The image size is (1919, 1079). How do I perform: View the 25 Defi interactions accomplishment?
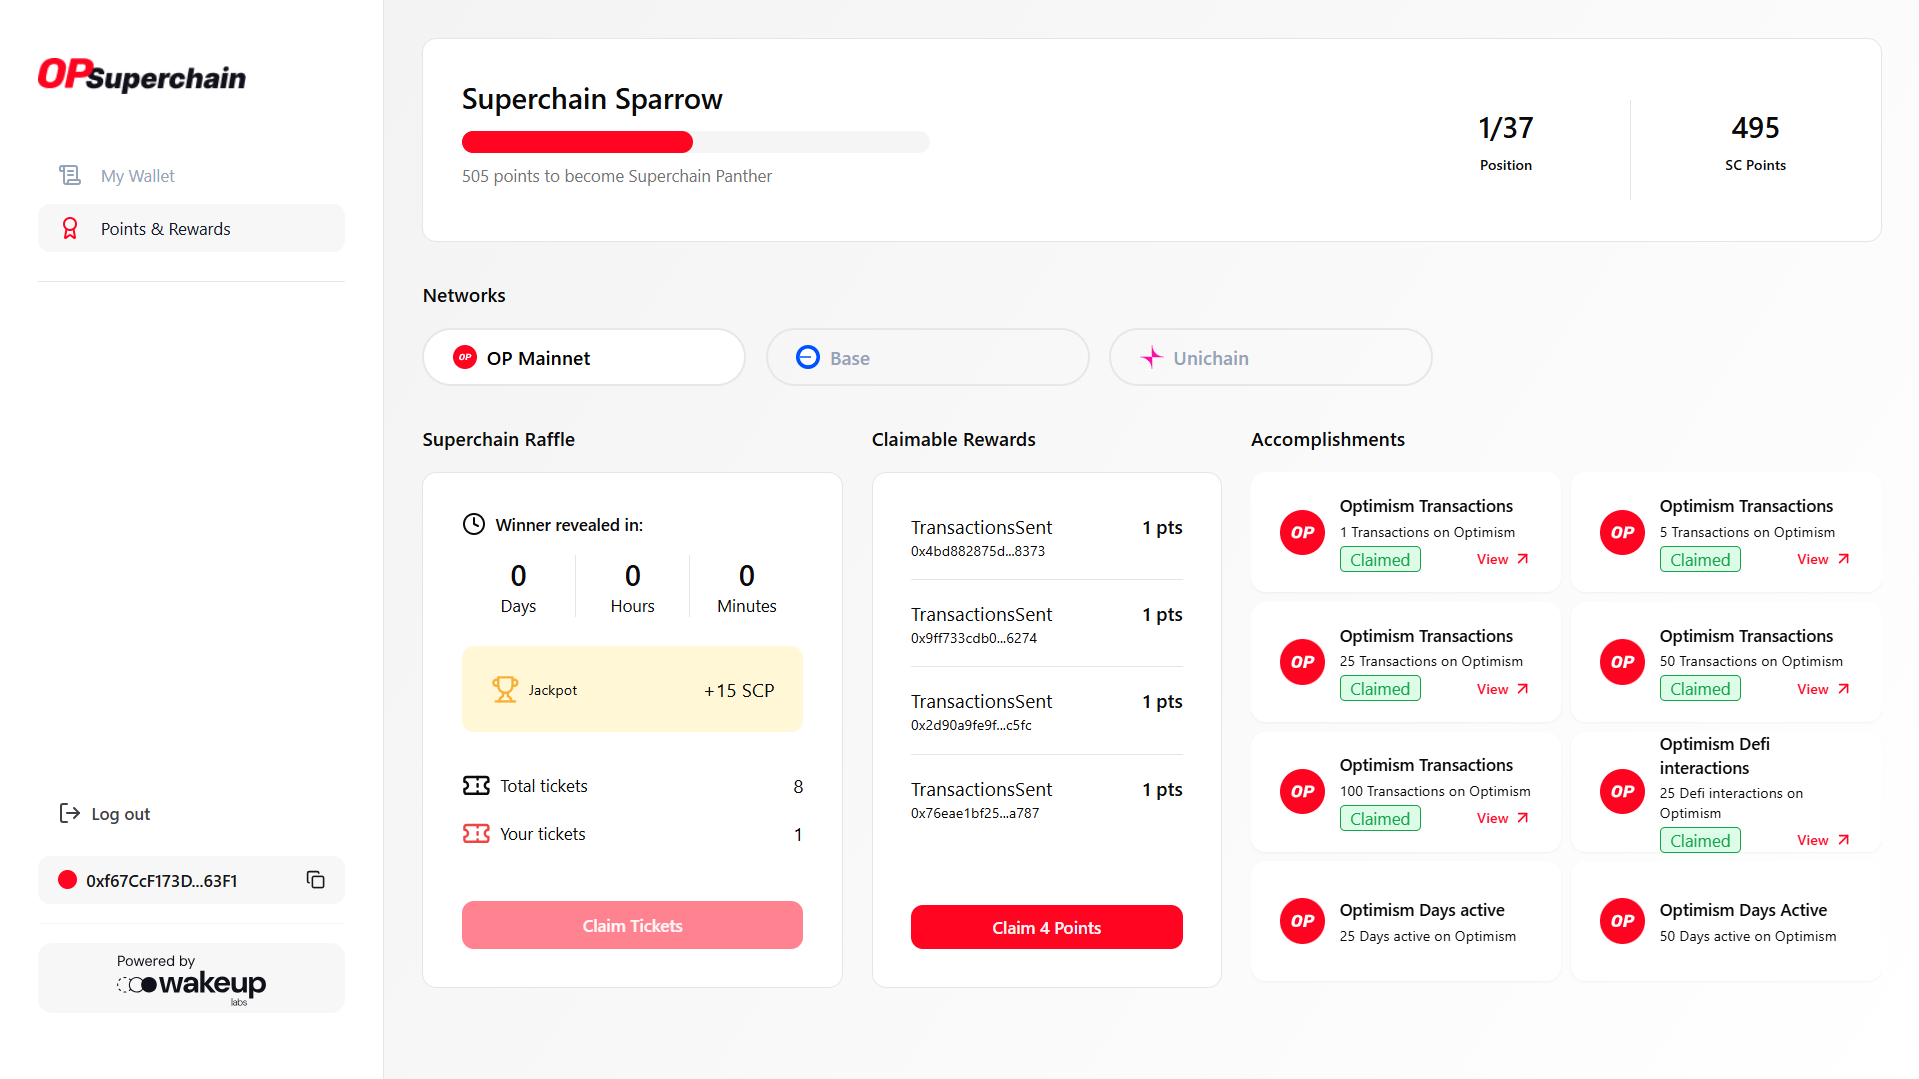[1823, 840]
